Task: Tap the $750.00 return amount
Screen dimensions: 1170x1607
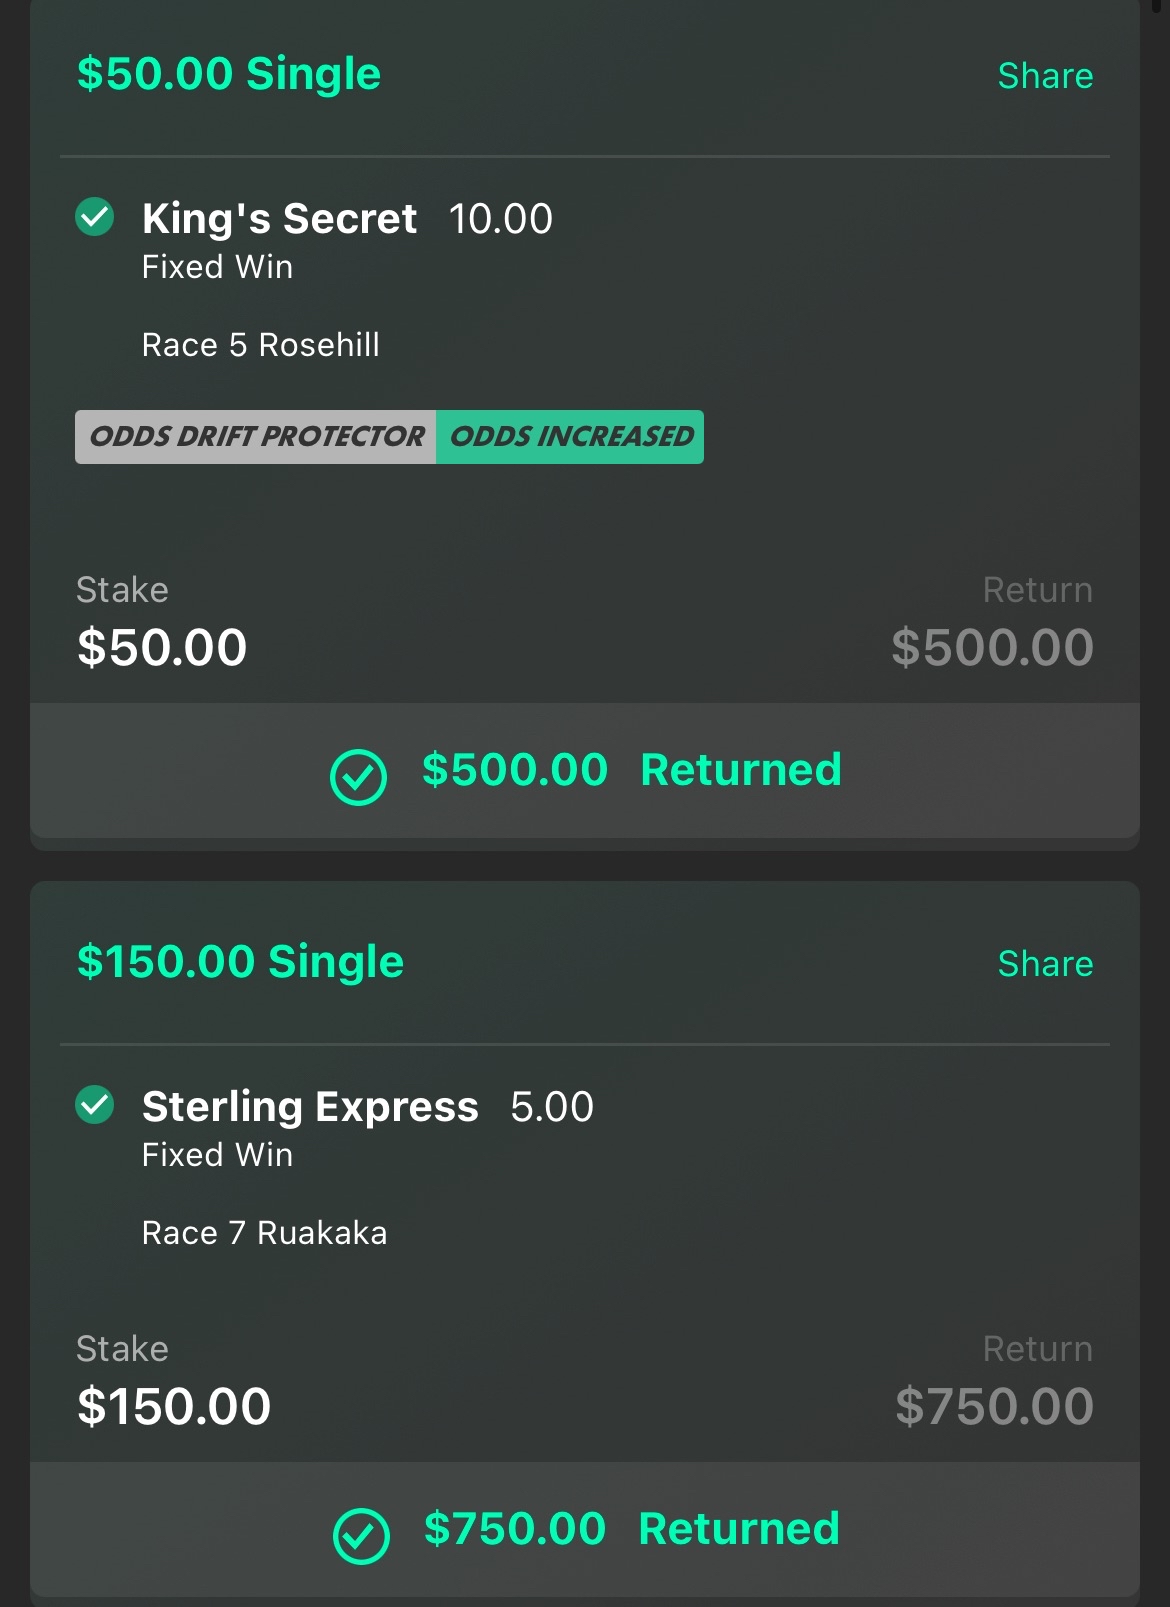Action: coord(994,1406)
